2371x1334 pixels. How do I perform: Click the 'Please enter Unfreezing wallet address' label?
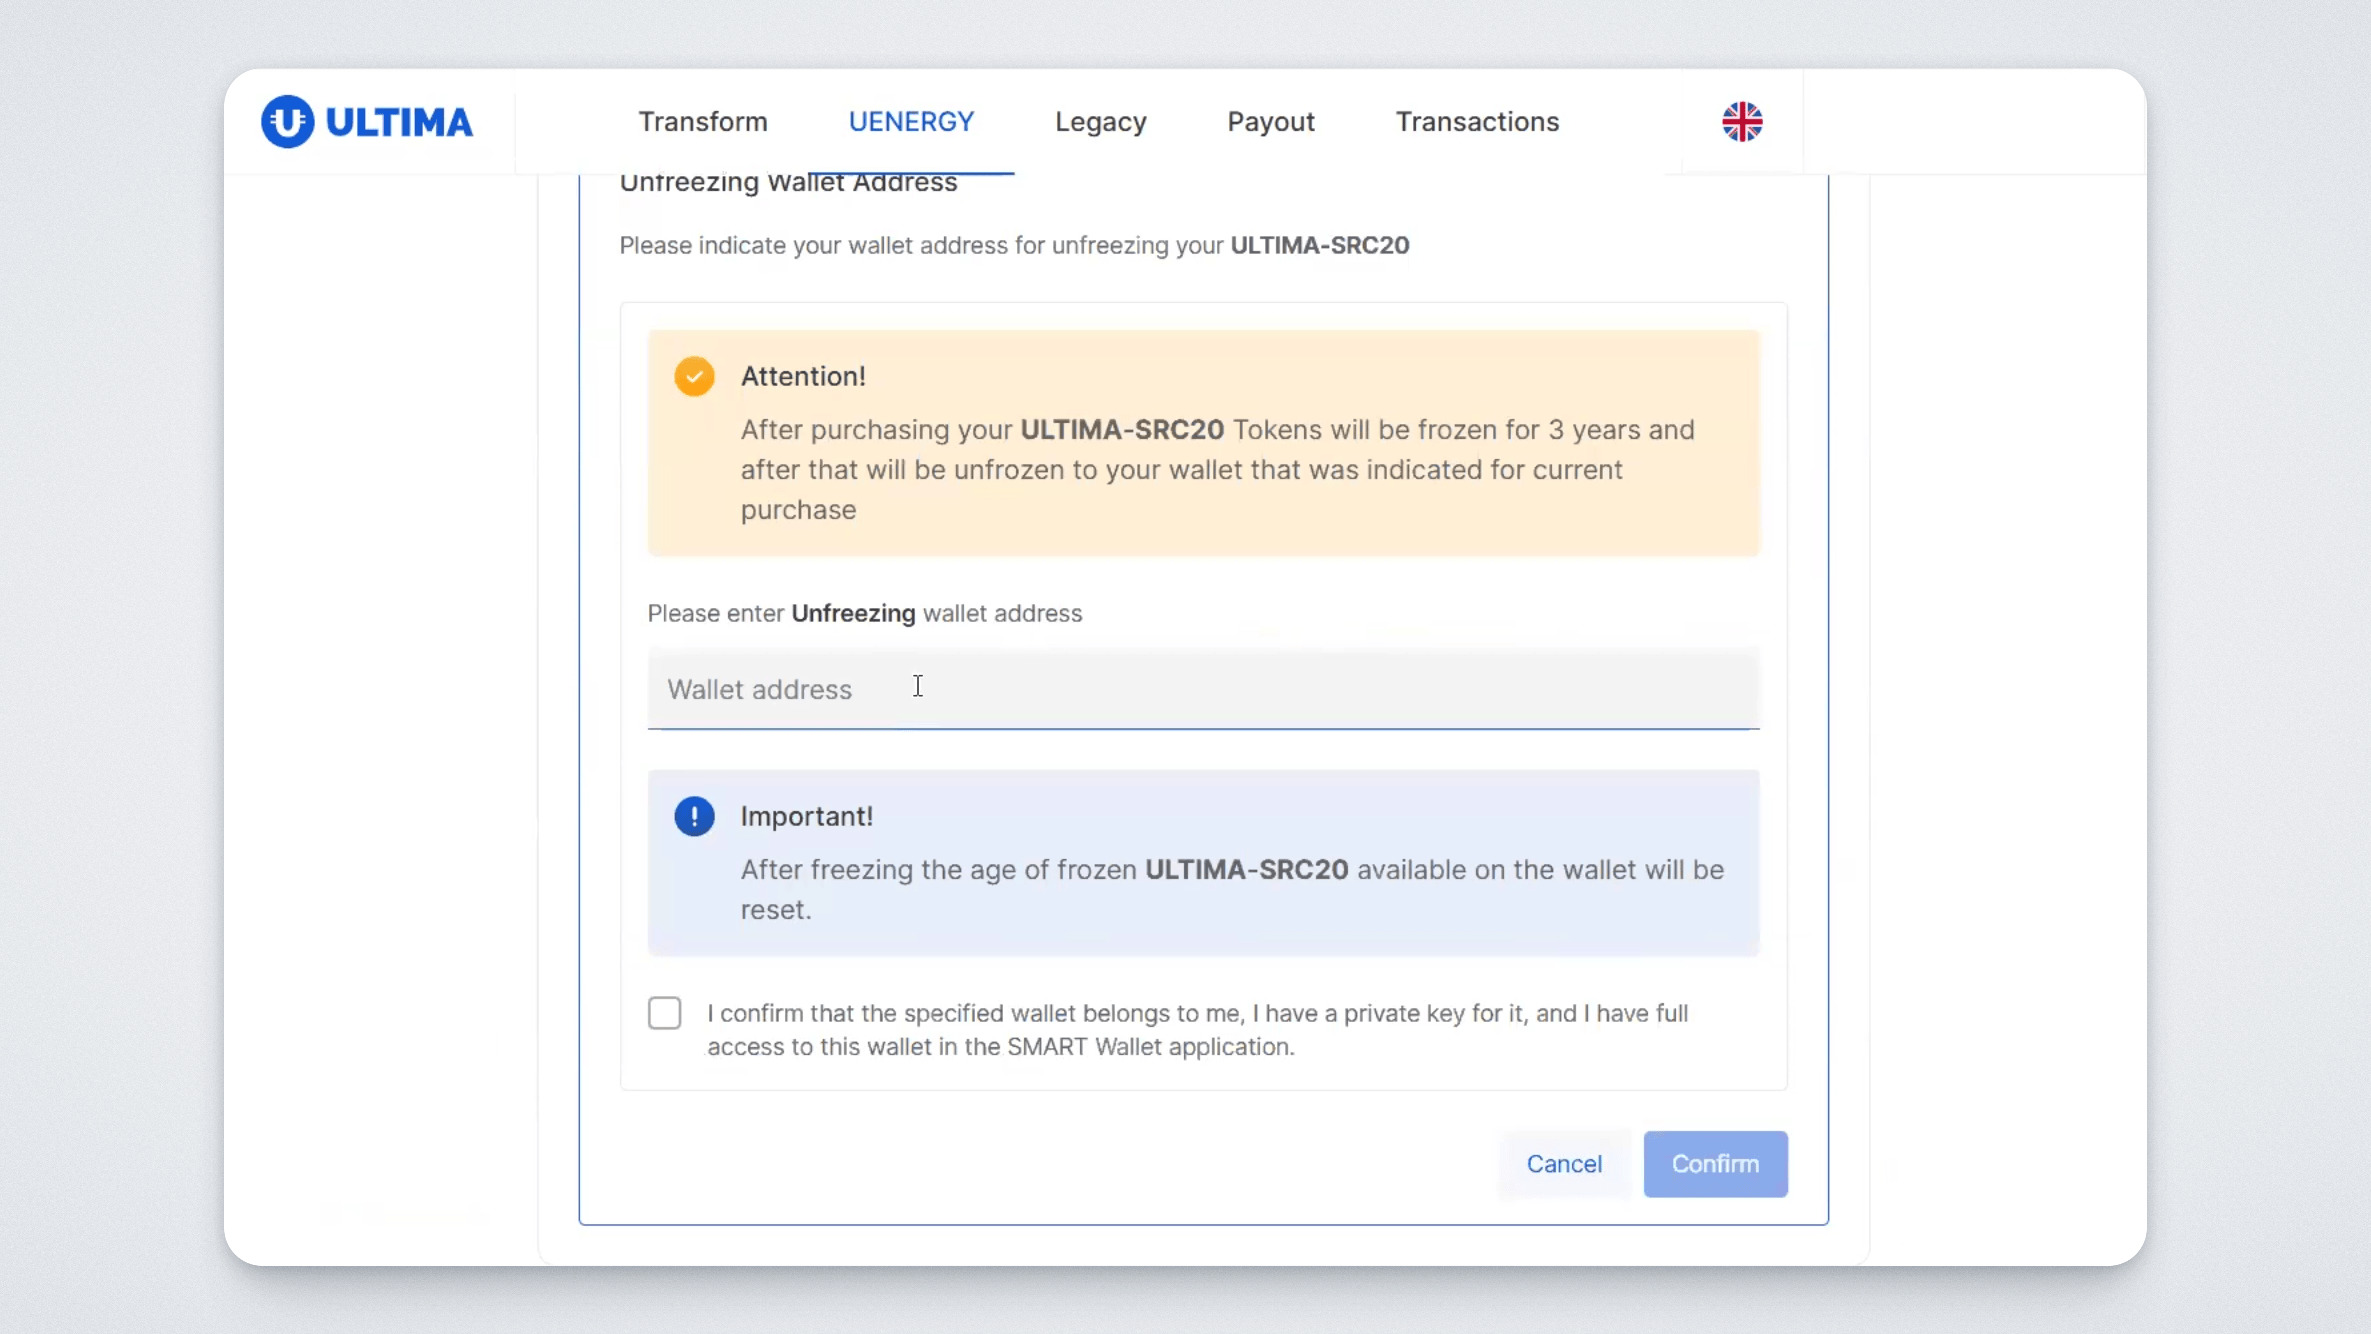[864, 613]
